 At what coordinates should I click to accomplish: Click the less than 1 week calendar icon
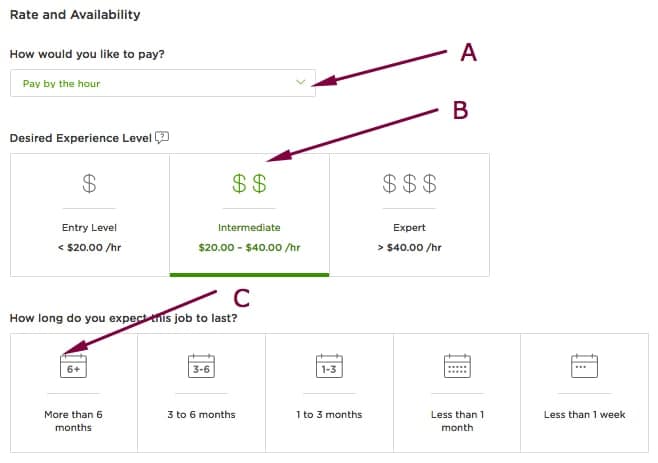tap(584, 367)
